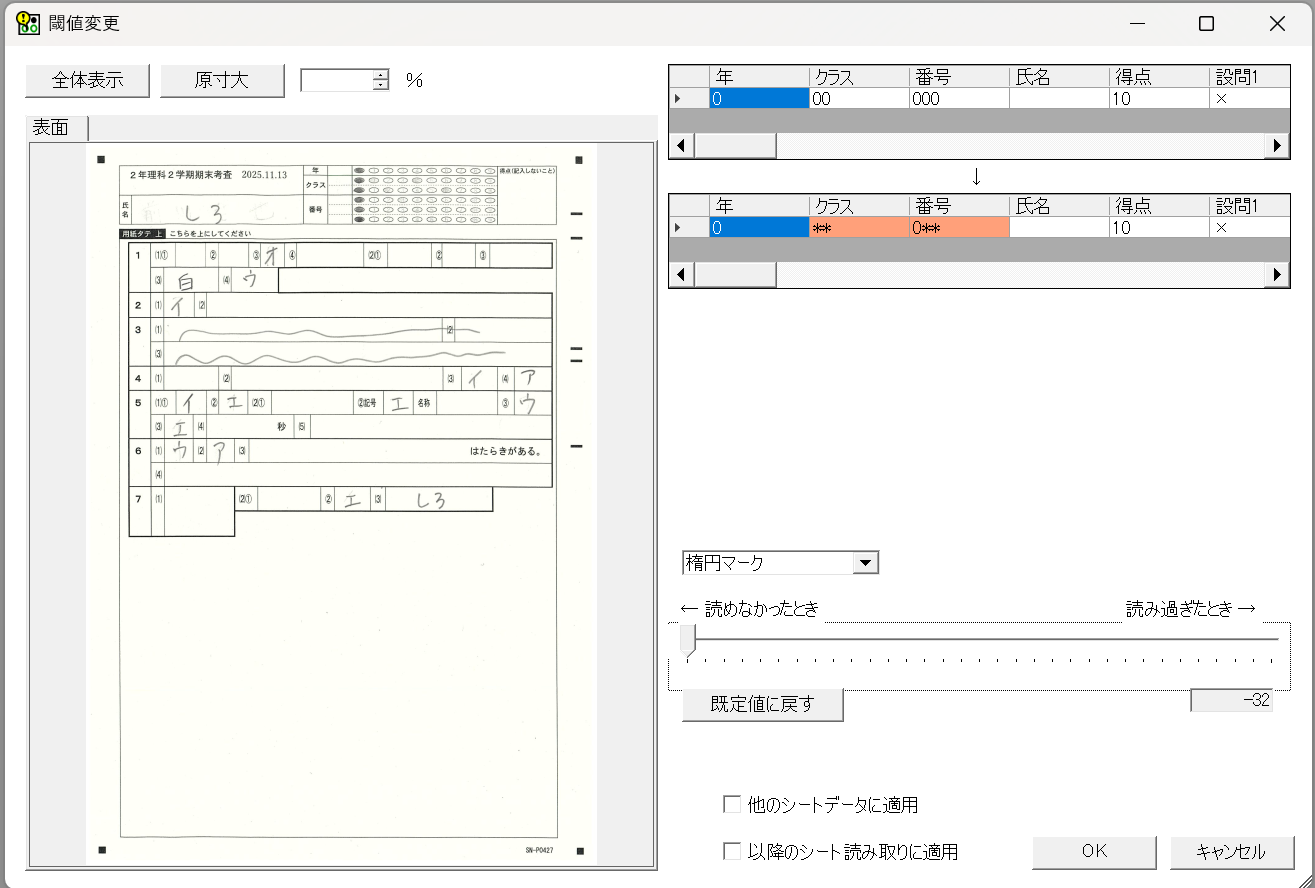Confirm with the OK button

(x=1094, y=852)
